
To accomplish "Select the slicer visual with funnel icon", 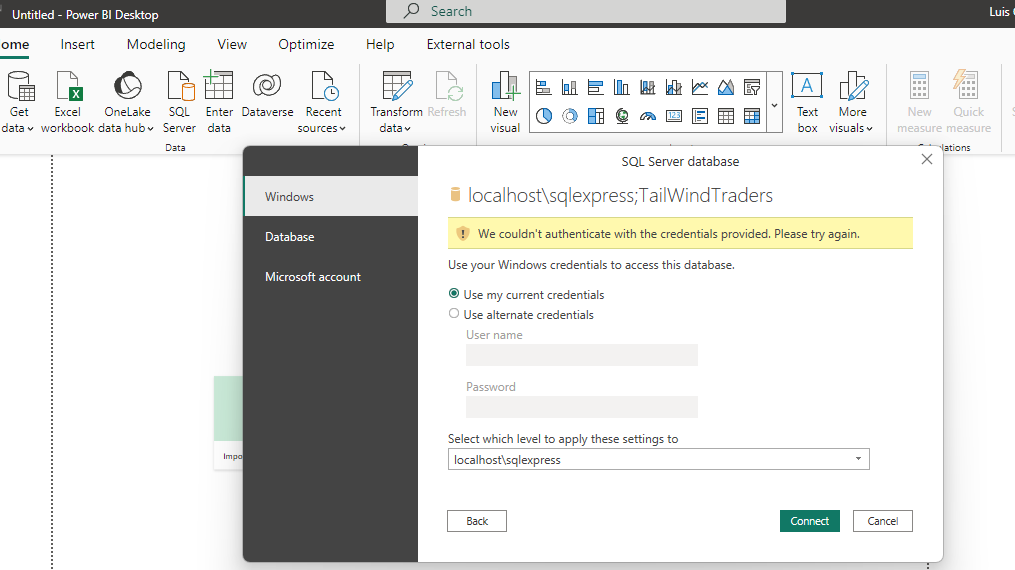I will [x=752, y=87].
